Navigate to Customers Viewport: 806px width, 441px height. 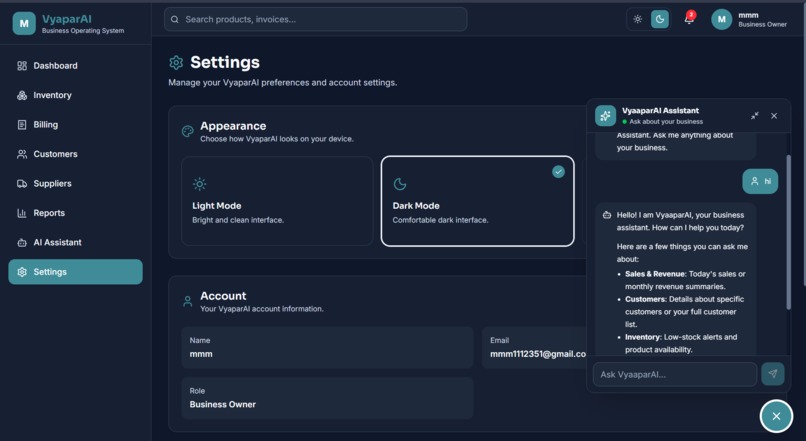coord(75,154)
